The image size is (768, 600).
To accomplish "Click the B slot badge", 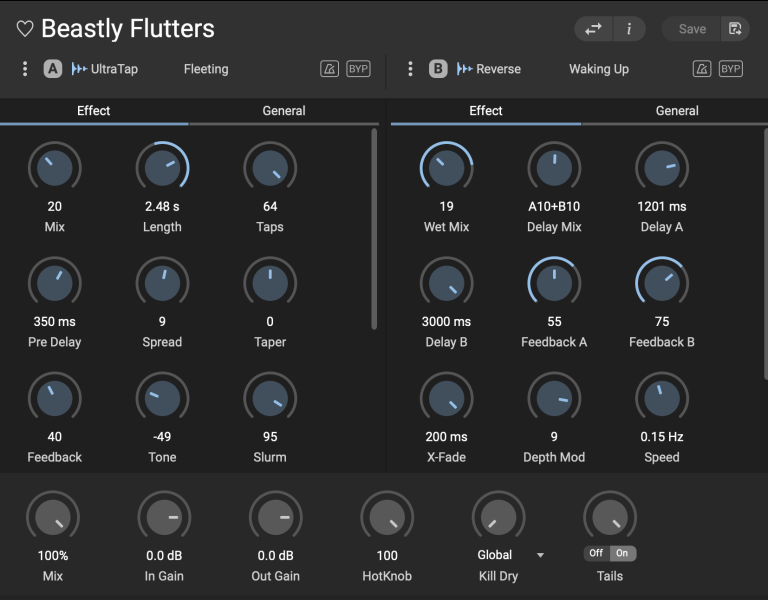I will 438,69.
